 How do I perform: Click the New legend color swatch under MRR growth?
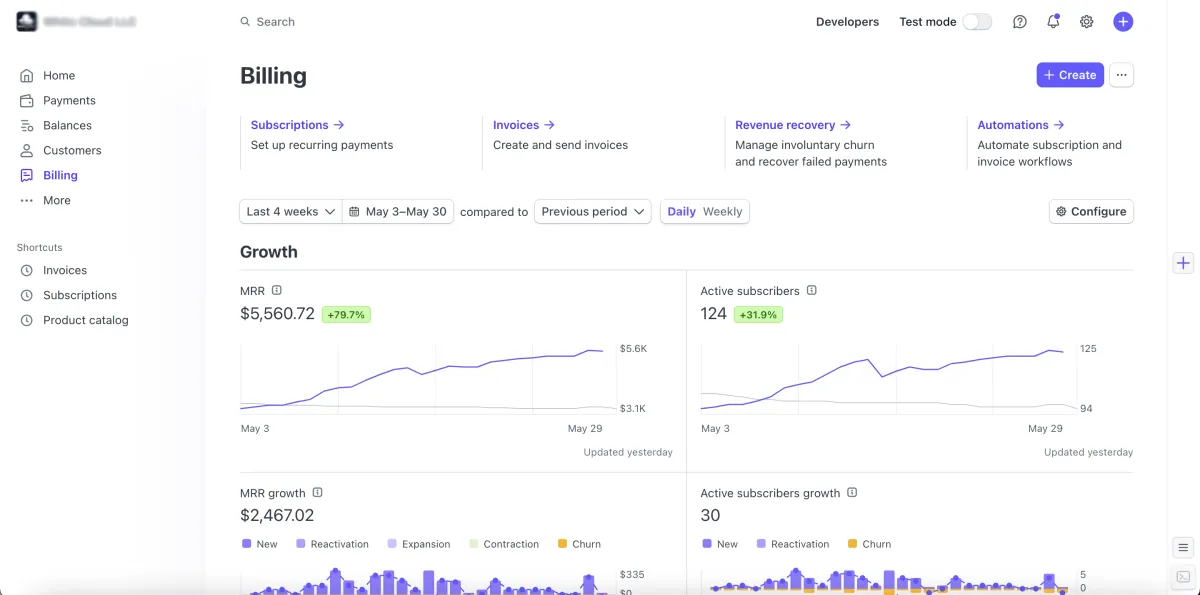click(x=247, y=544)
